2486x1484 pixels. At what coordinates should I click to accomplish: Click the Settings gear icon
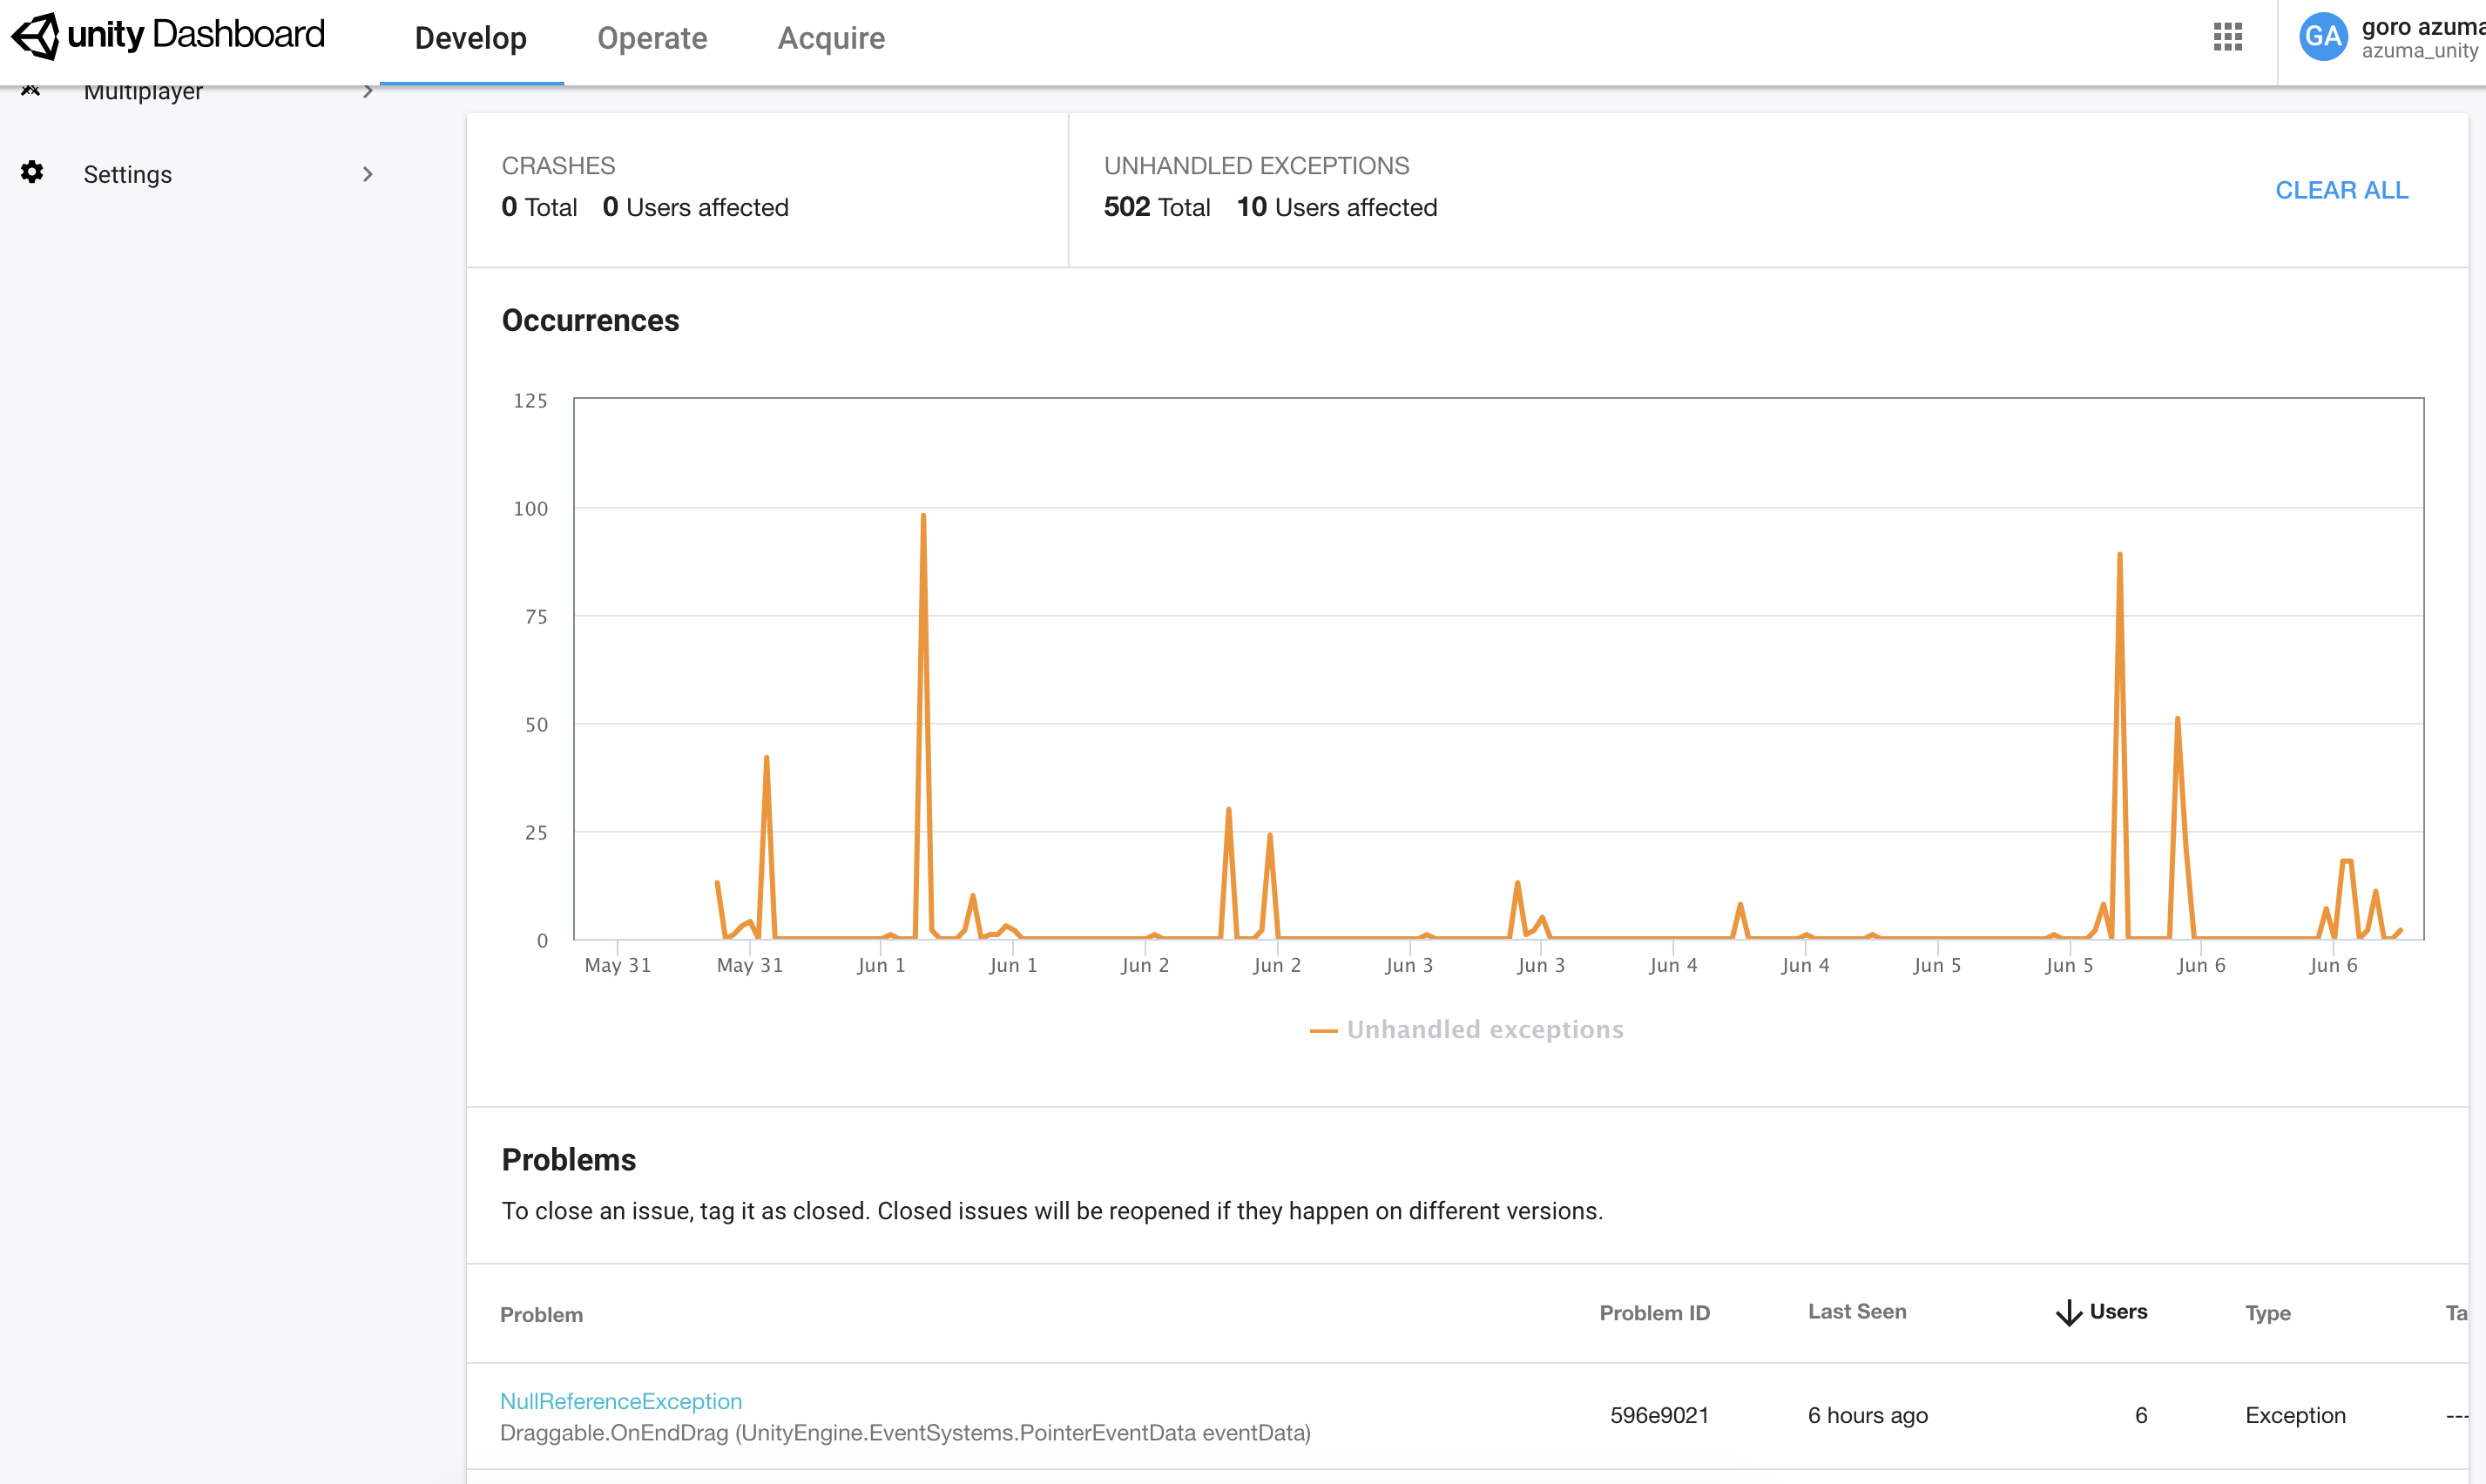pyautogui.click(x=32, y=172)
